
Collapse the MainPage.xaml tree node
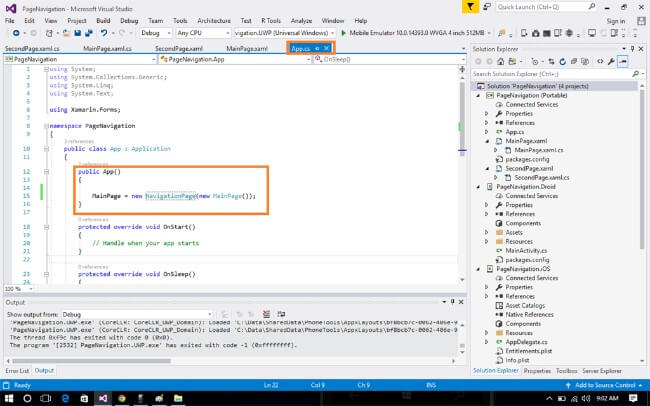(486, 141)
